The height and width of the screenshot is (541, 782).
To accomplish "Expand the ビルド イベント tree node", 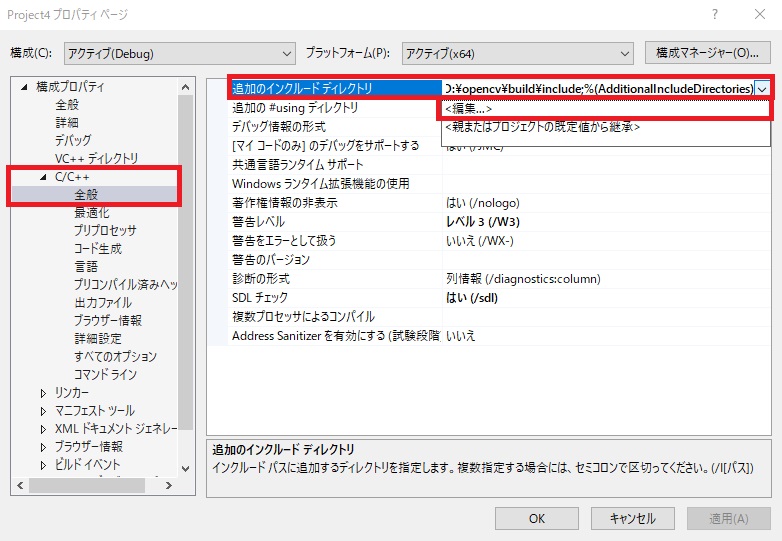I will coord(43,465).
